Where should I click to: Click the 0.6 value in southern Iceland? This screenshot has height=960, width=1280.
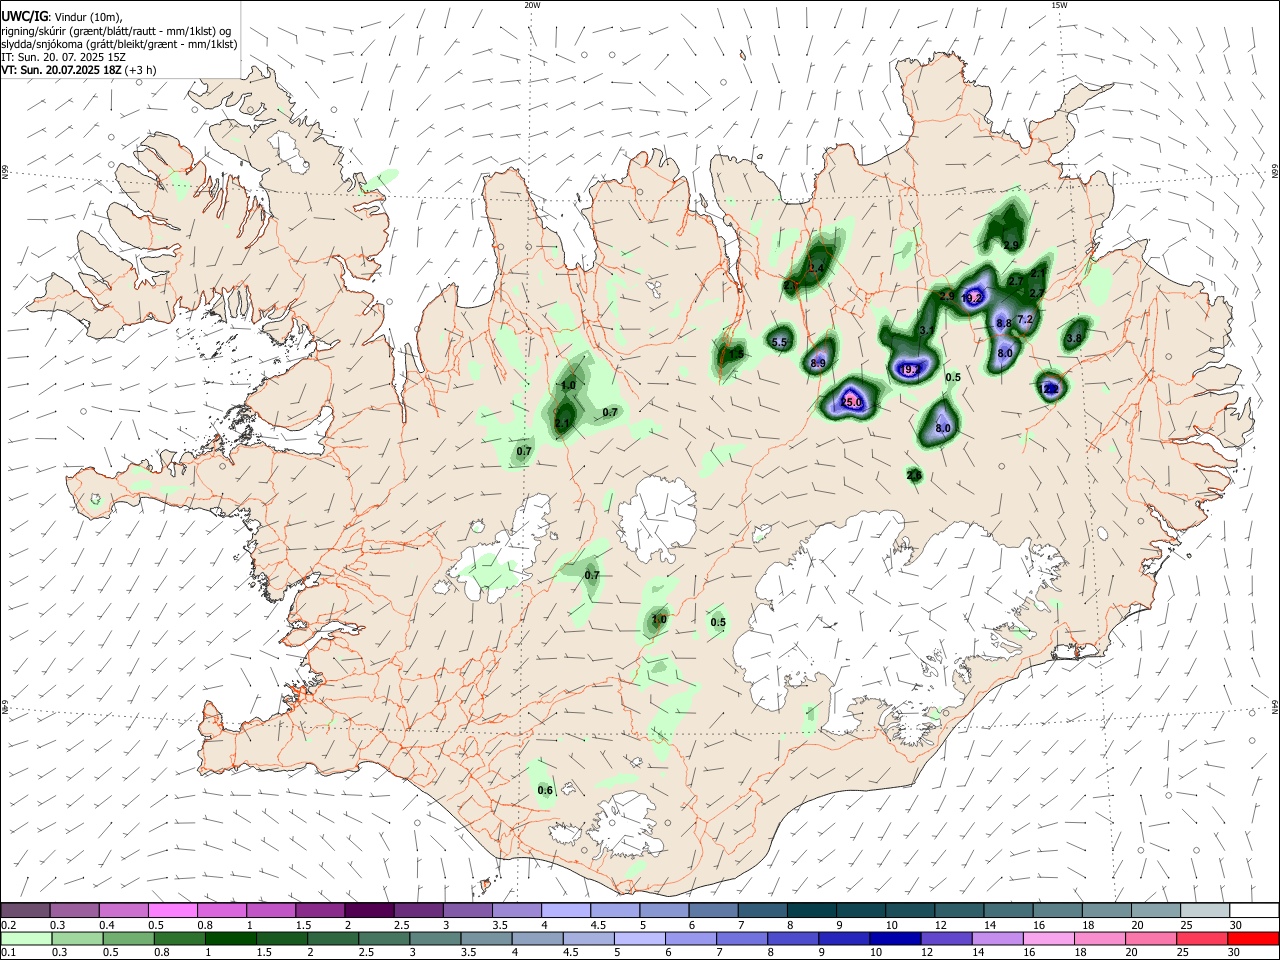[x=545, y=790]
